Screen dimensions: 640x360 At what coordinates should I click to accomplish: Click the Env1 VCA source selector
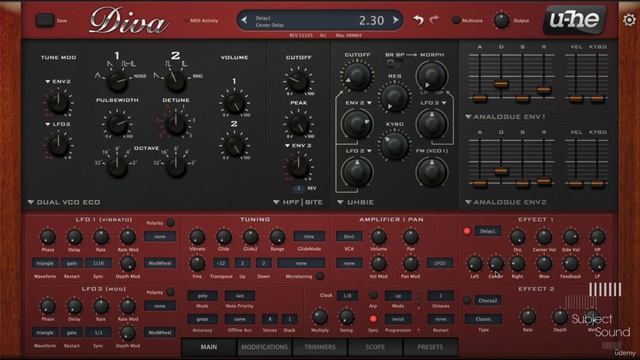349,236
